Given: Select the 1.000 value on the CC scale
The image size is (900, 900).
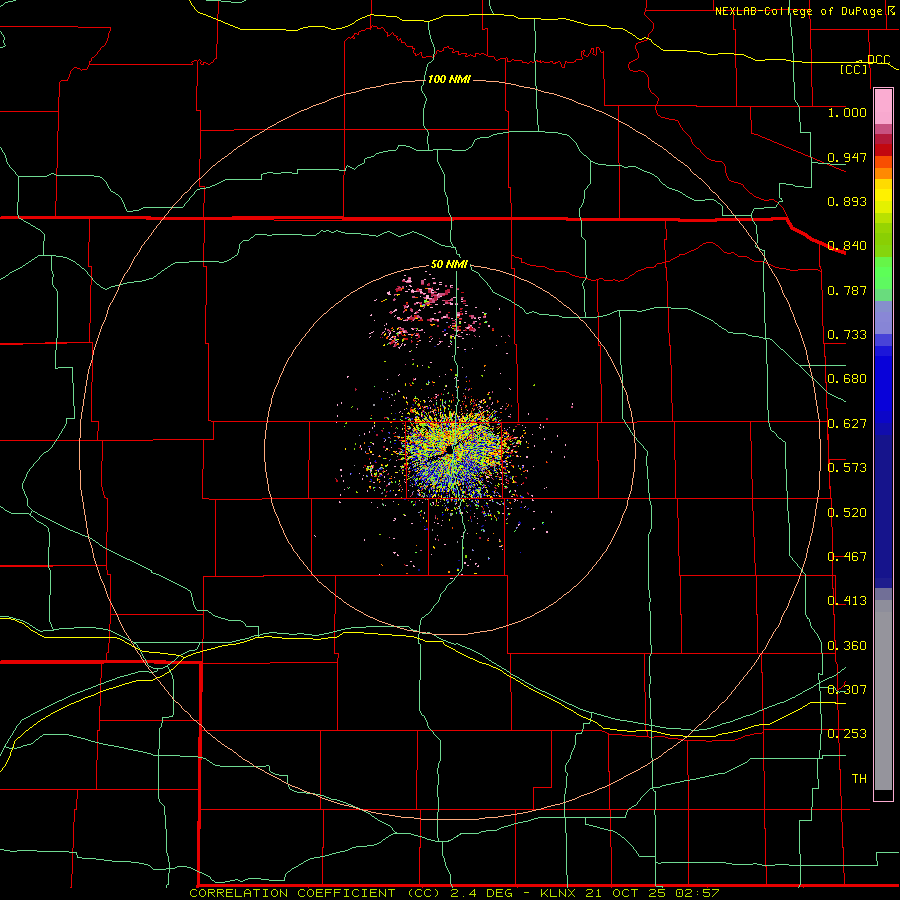Looking at the screenshot, I should [847, 112].
